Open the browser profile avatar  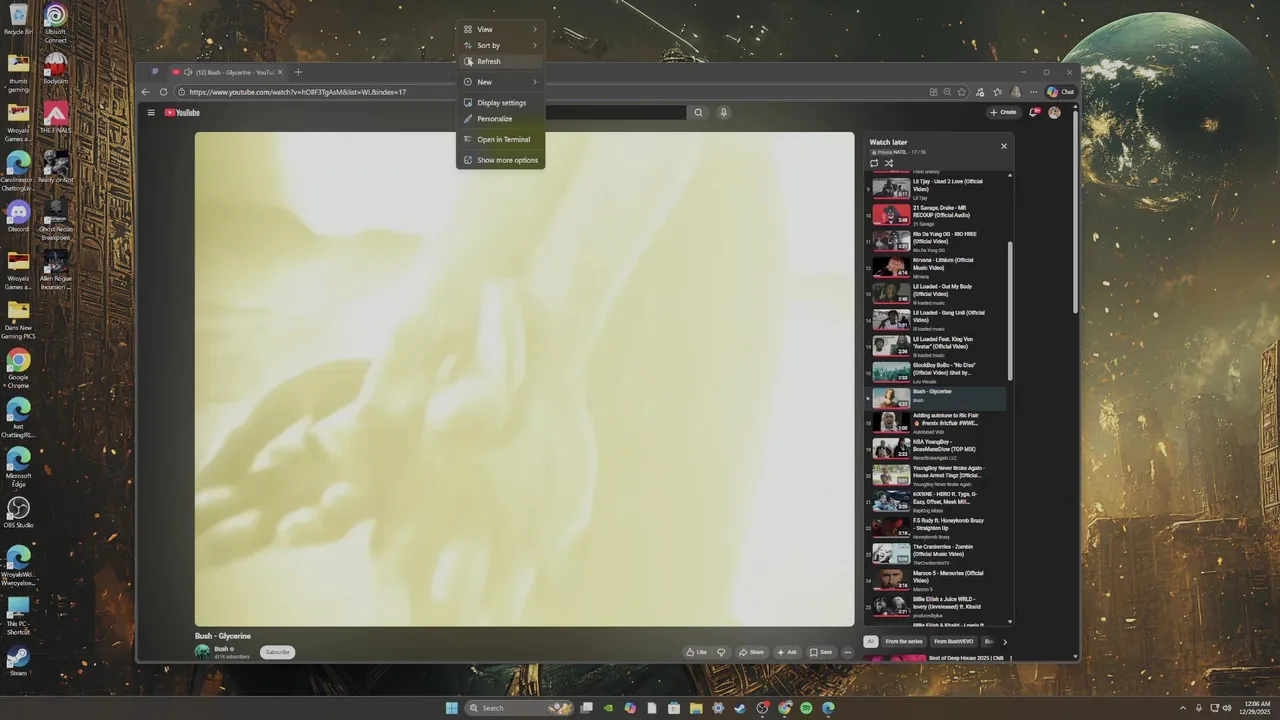click(1016, 92)
